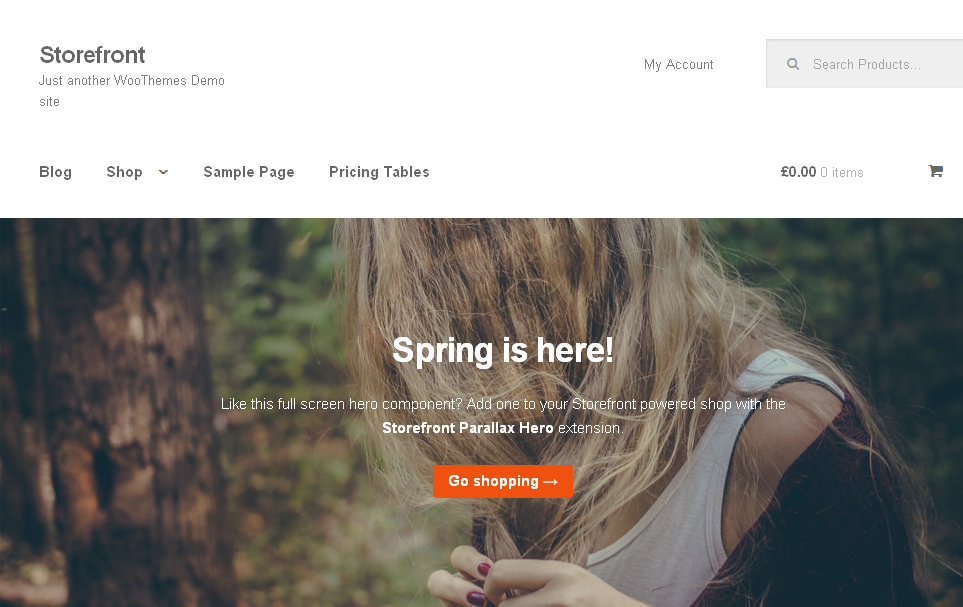Go to Sample Page
Viewport: 963px width, 607px height.
pos(249,172)
